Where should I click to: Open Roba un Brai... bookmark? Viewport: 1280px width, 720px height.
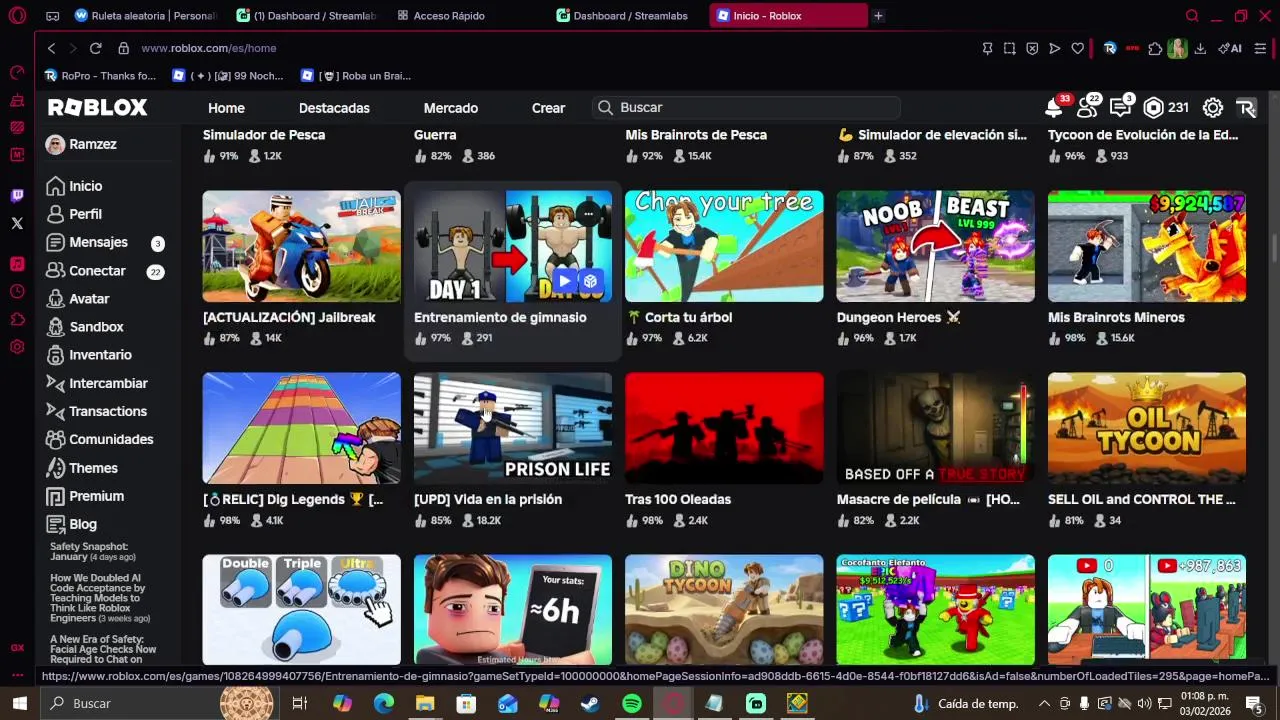(356, 76)
